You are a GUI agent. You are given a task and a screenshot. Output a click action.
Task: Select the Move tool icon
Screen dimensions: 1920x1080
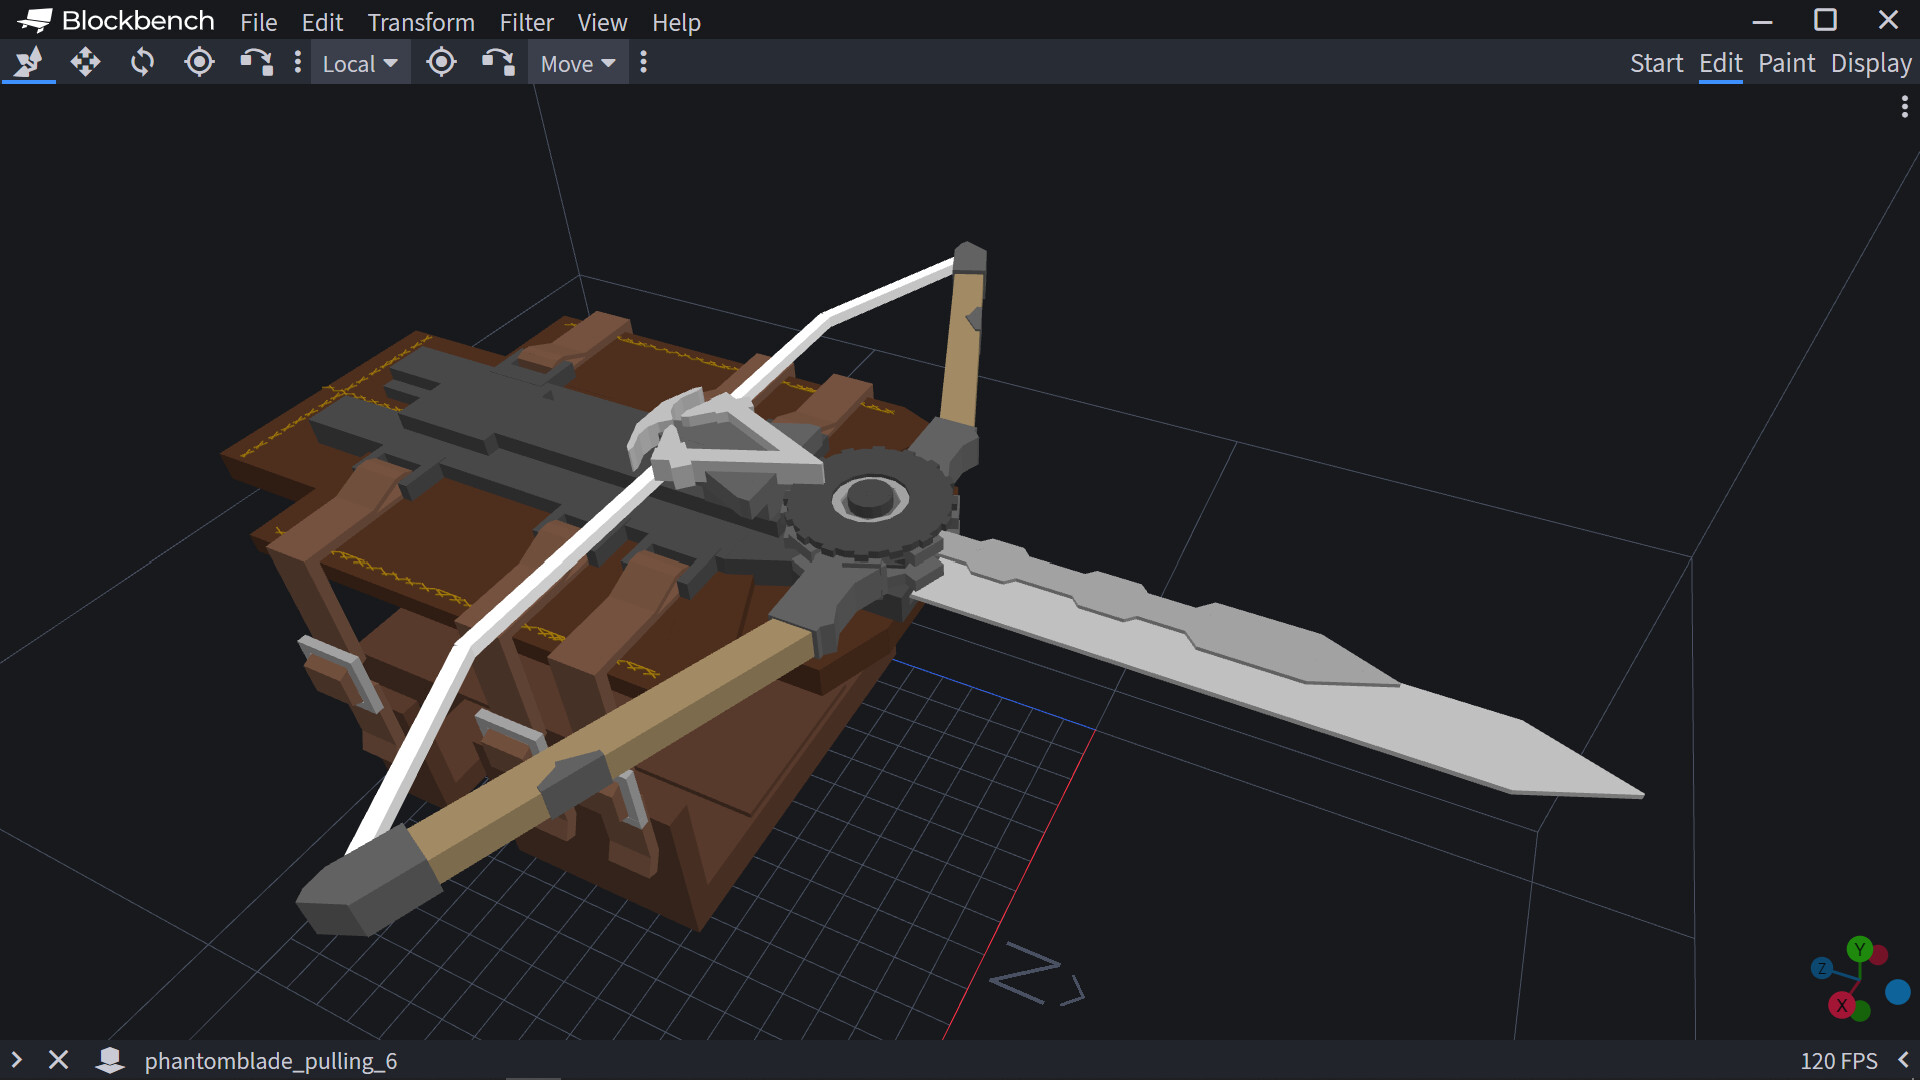(29, 63)
